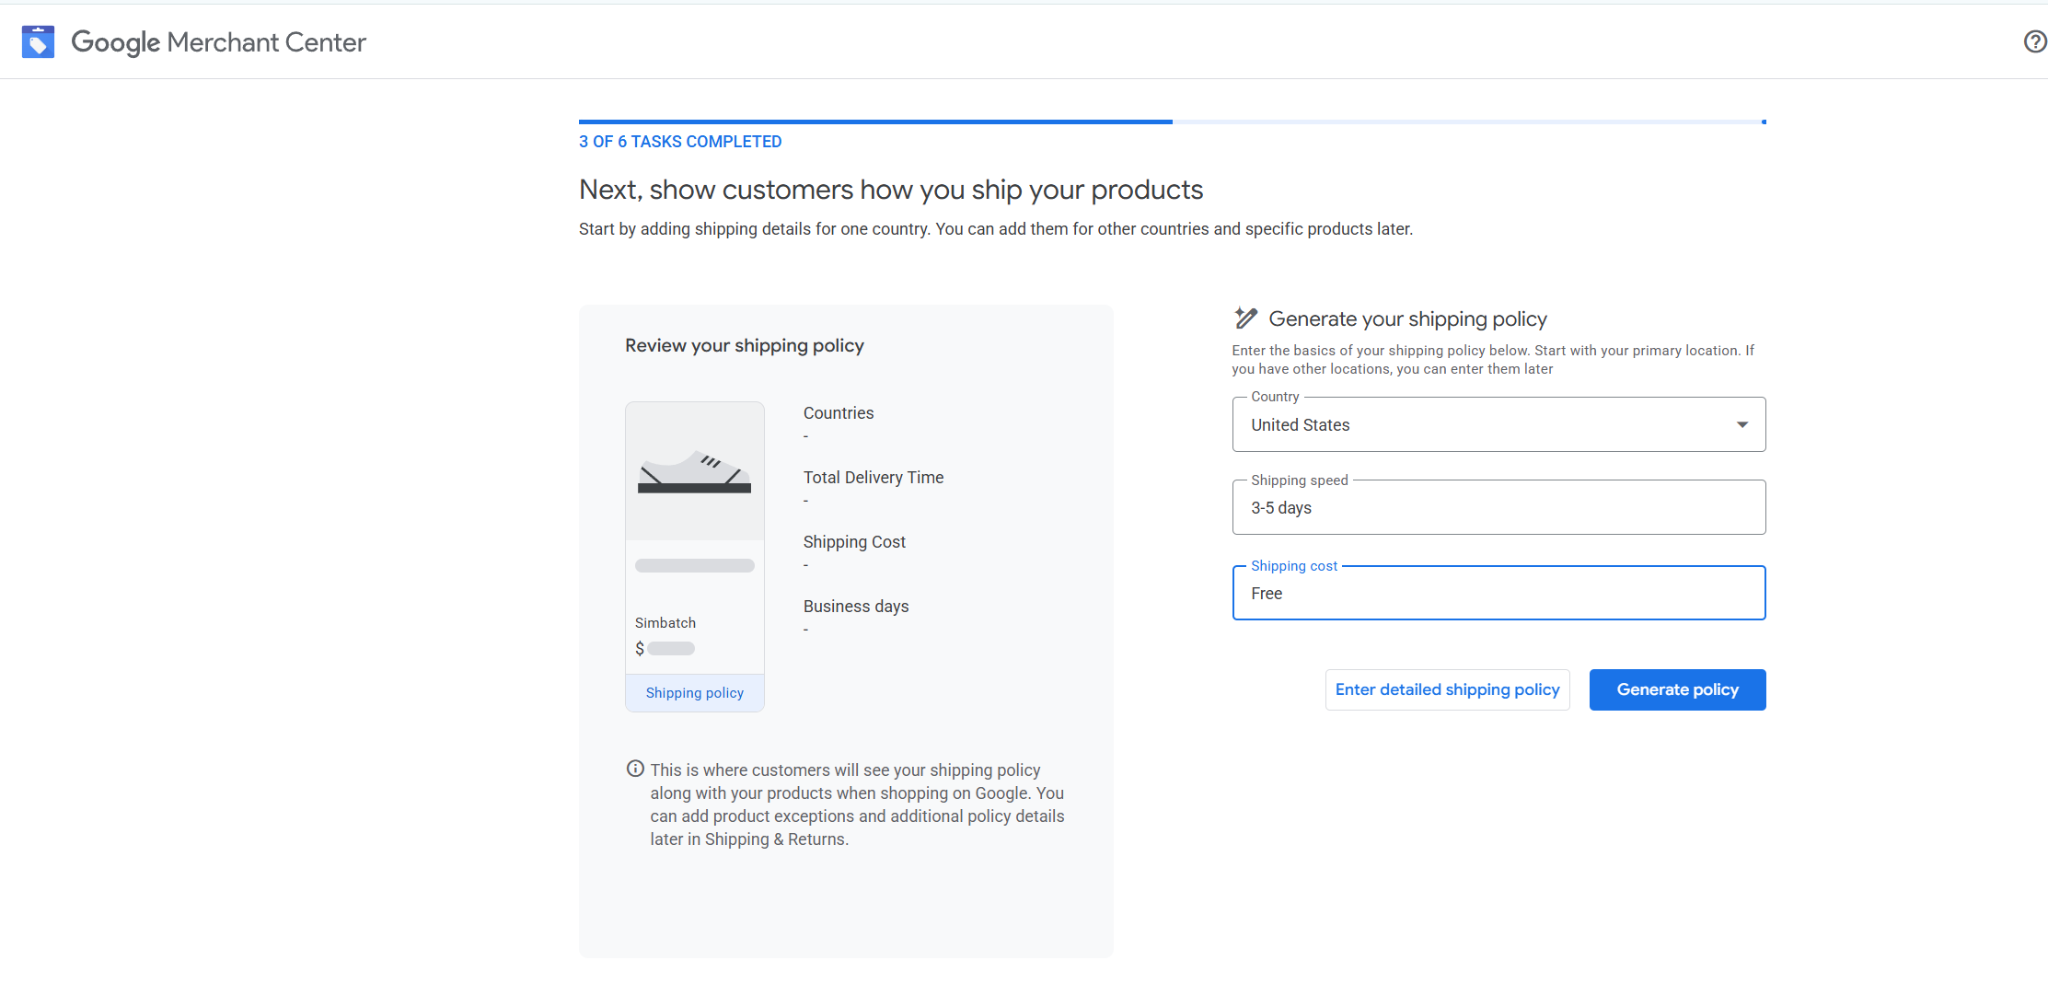Click the info icon in the review panel

[x=635, y=769]
